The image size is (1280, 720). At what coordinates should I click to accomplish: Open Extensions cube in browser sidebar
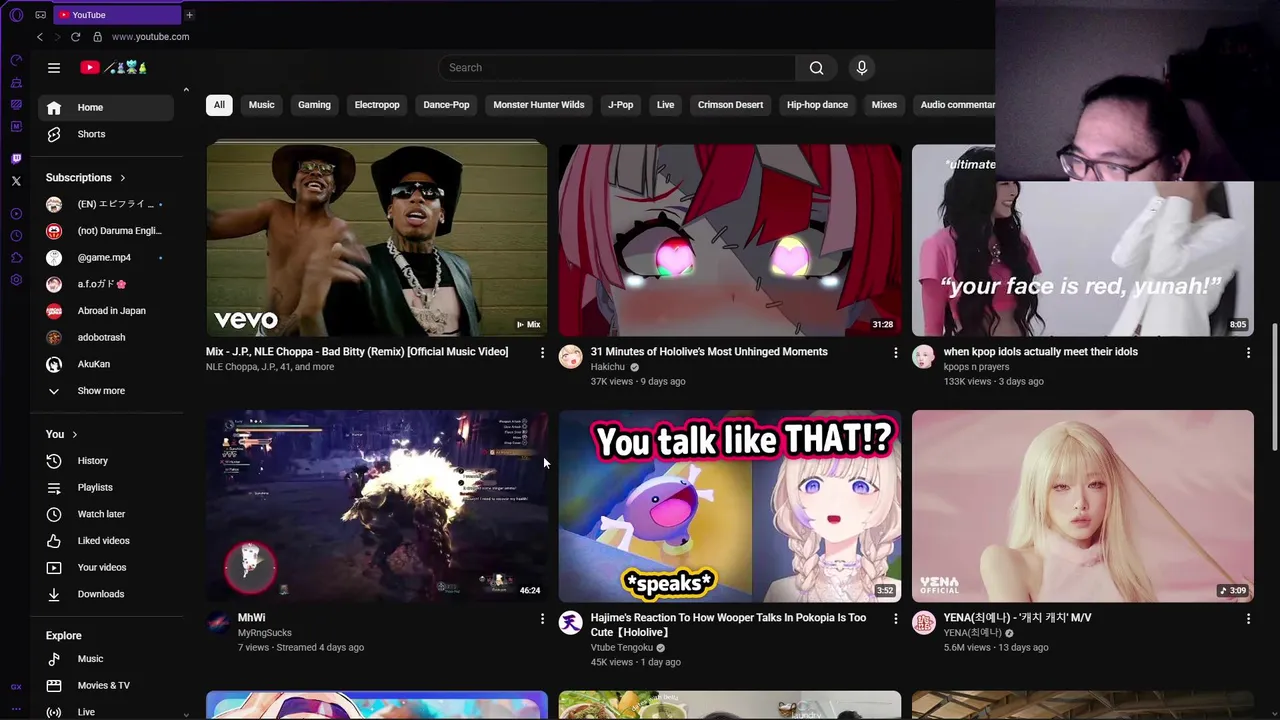pos(16,258)
